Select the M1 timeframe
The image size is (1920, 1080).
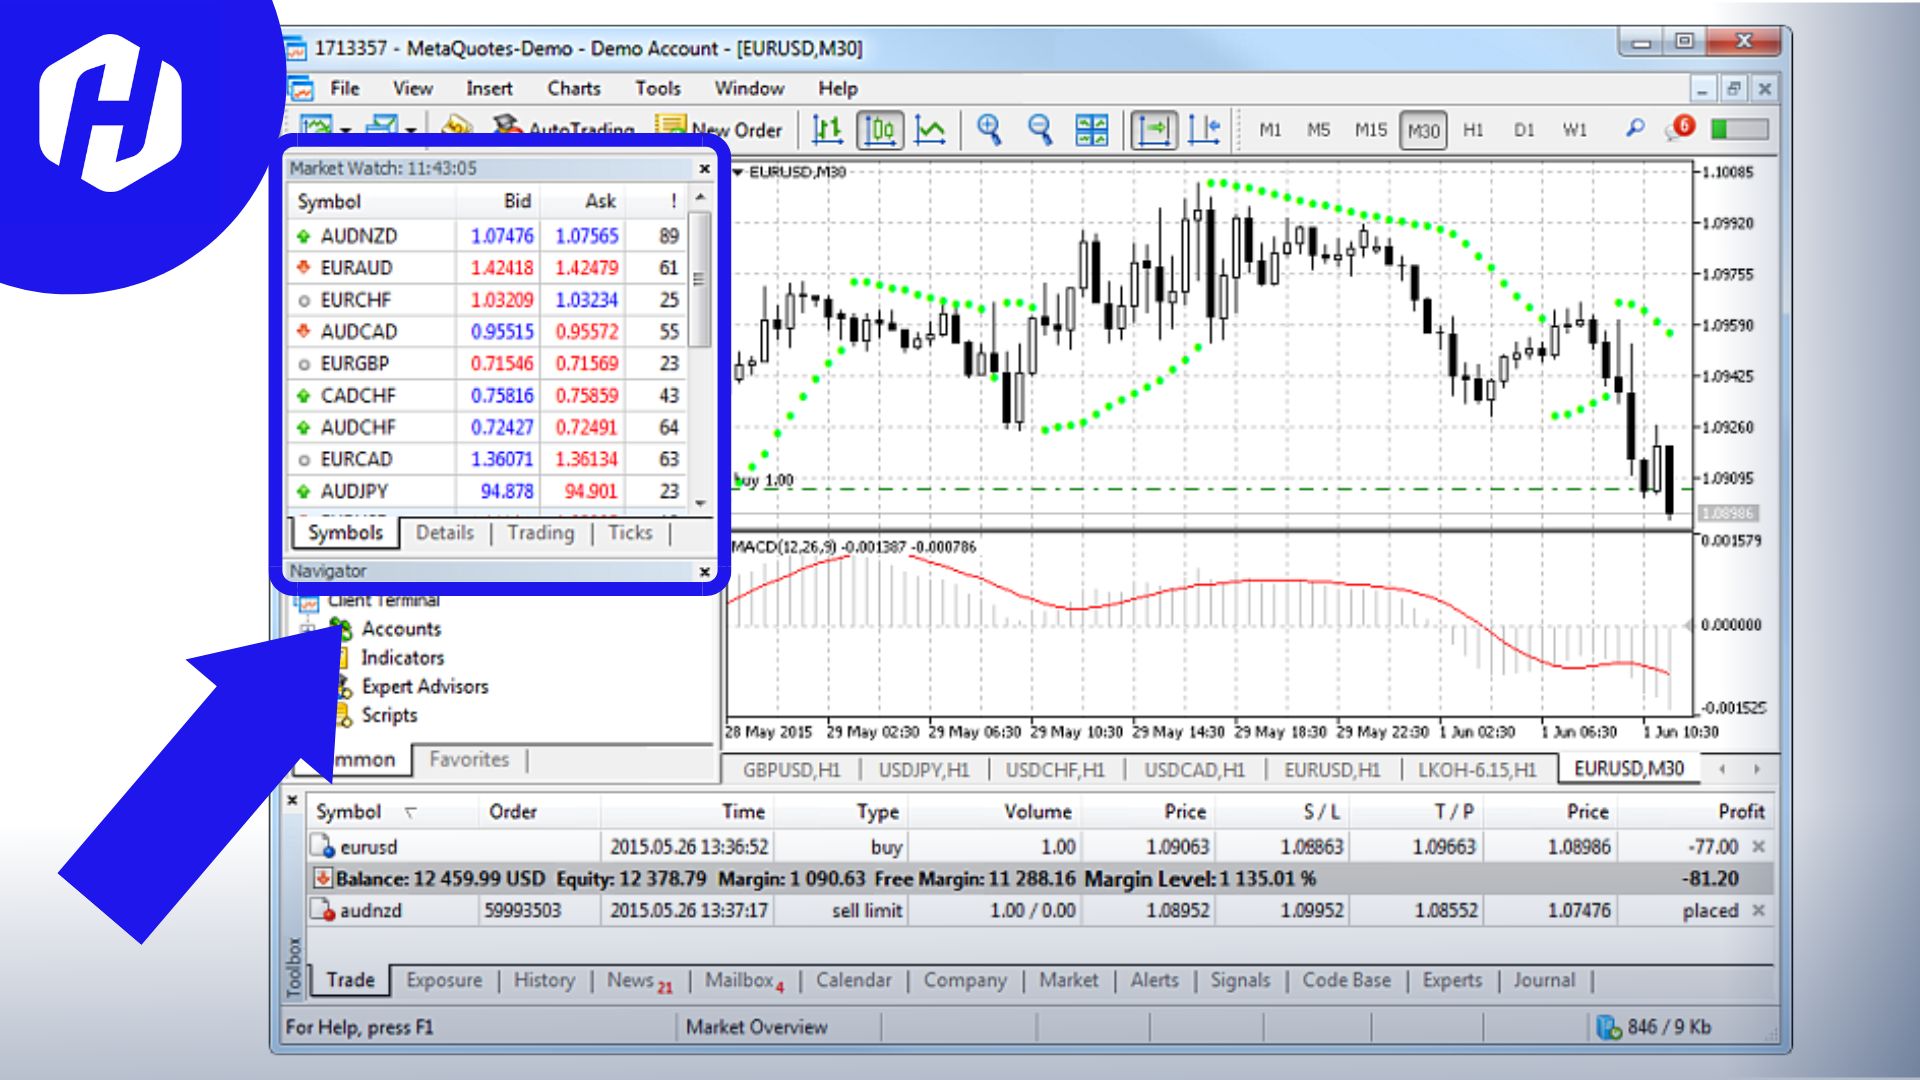coord(1270,130)
